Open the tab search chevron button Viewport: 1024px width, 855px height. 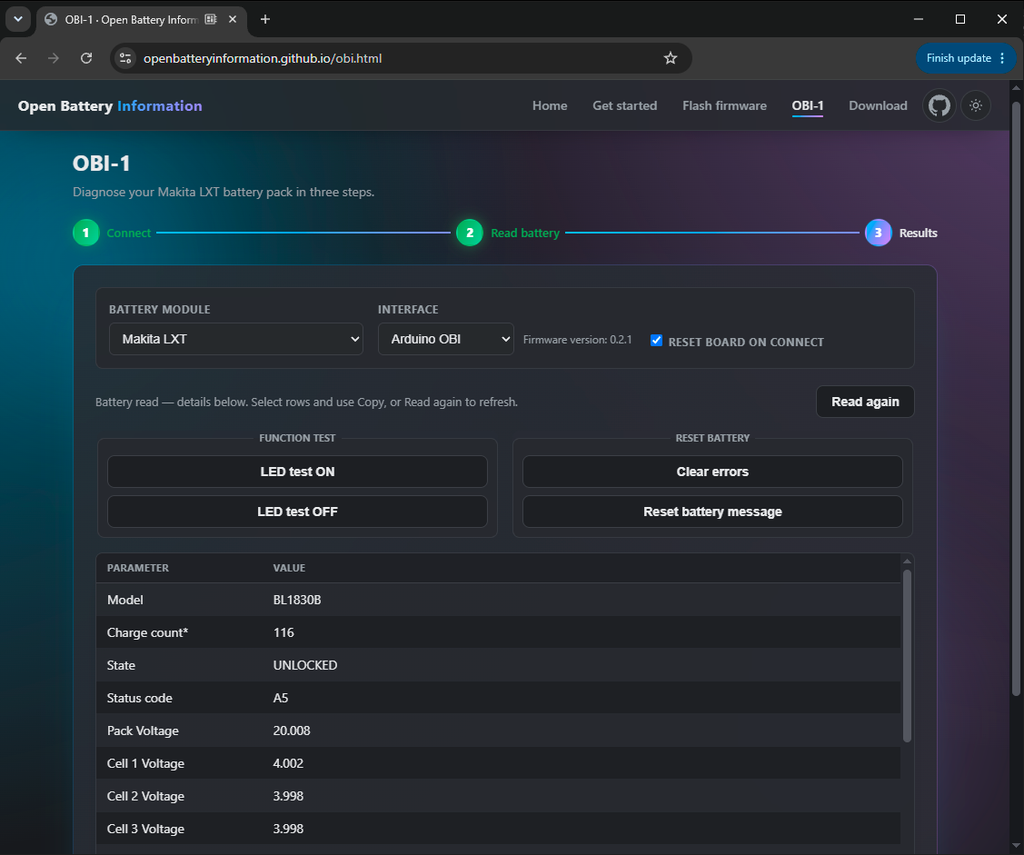(18, 19)
